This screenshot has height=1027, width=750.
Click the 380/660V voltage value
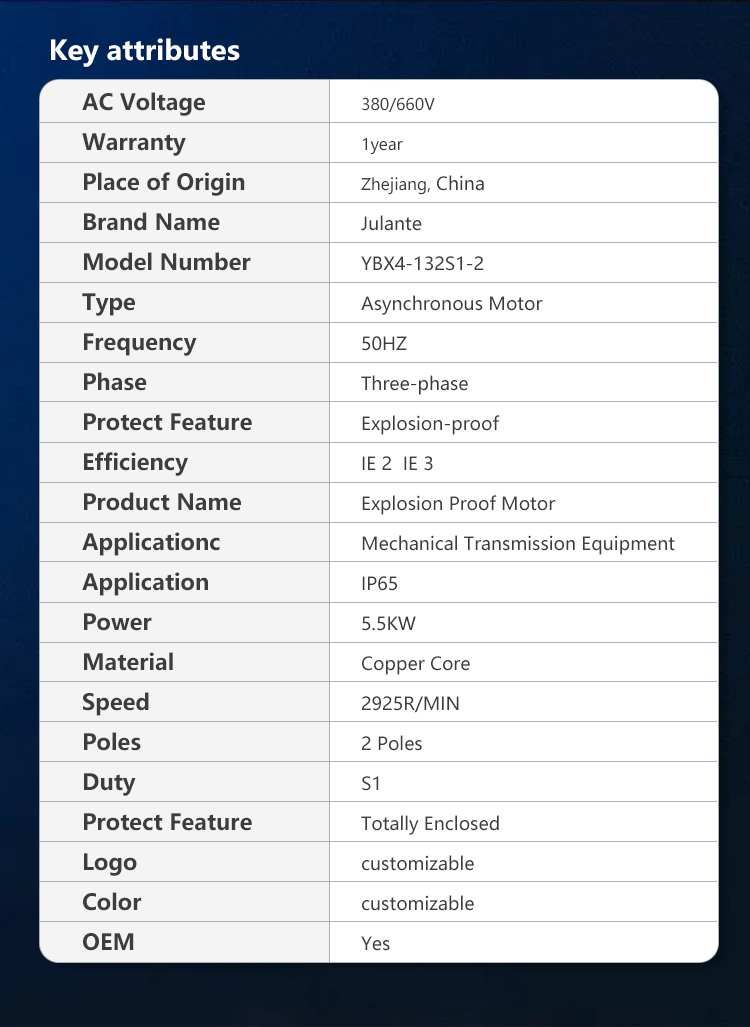pyautogui.click(x=397, y=104)
